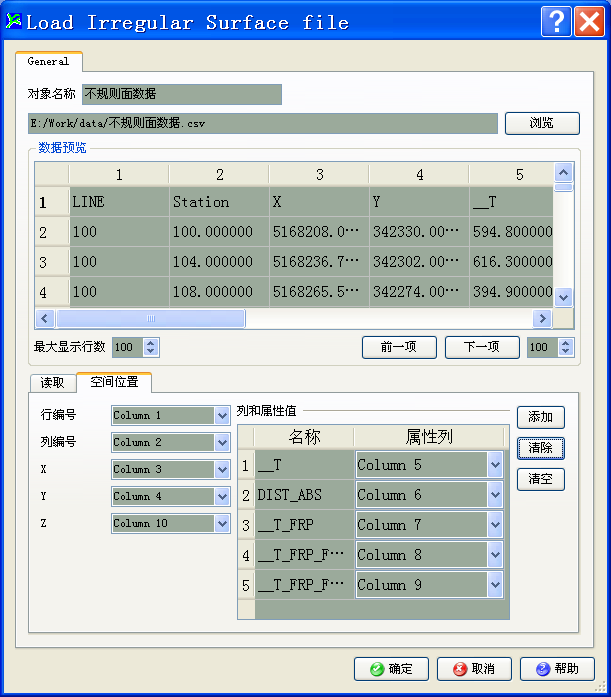Open the 列编号 Column 2 dropdown
The width and height of the screenshot is (611, 697).
click(222, 443)
